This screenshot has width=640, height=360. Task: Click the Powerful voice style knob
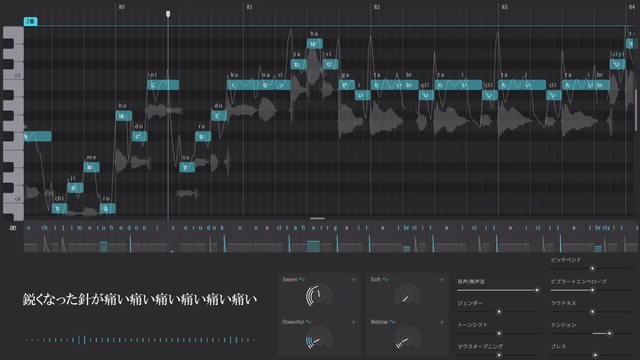[x=319, y=338]
